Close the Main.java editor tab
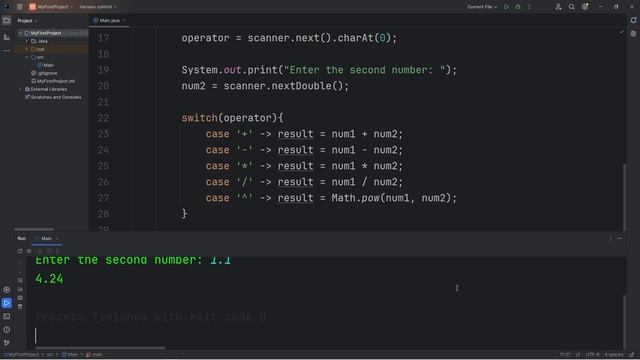640x360 pixels. coord(124,20)
